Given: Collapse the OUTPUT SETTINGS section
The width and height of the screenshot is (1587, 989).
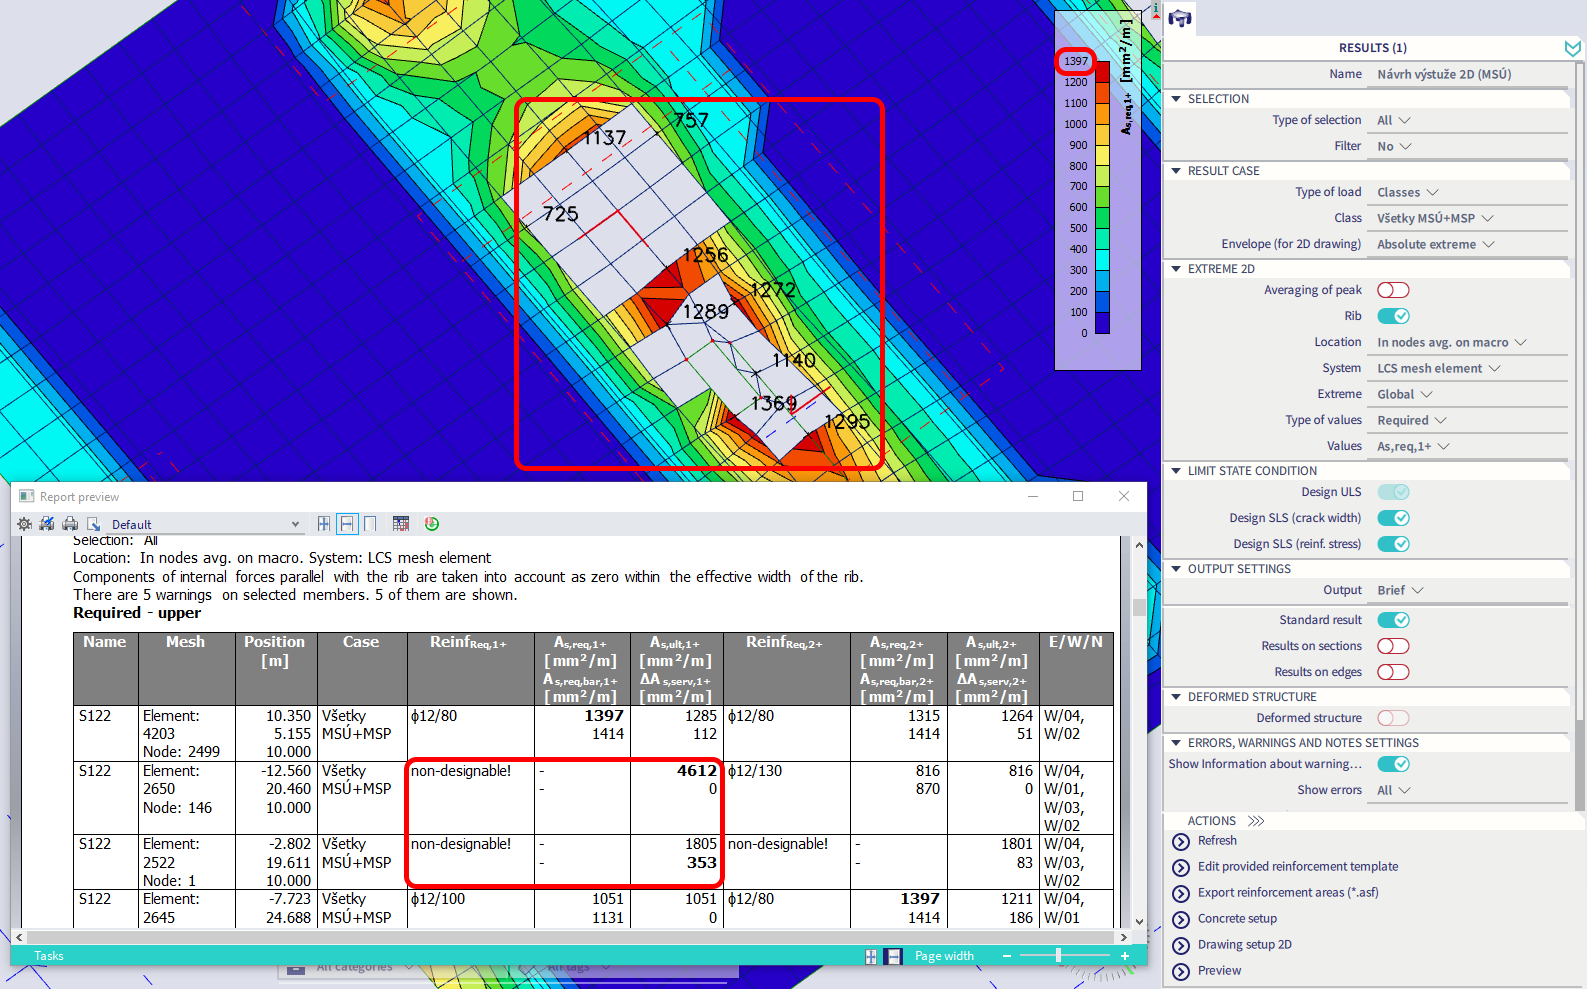Looking at the screenshot, I should pos(1176,569).
